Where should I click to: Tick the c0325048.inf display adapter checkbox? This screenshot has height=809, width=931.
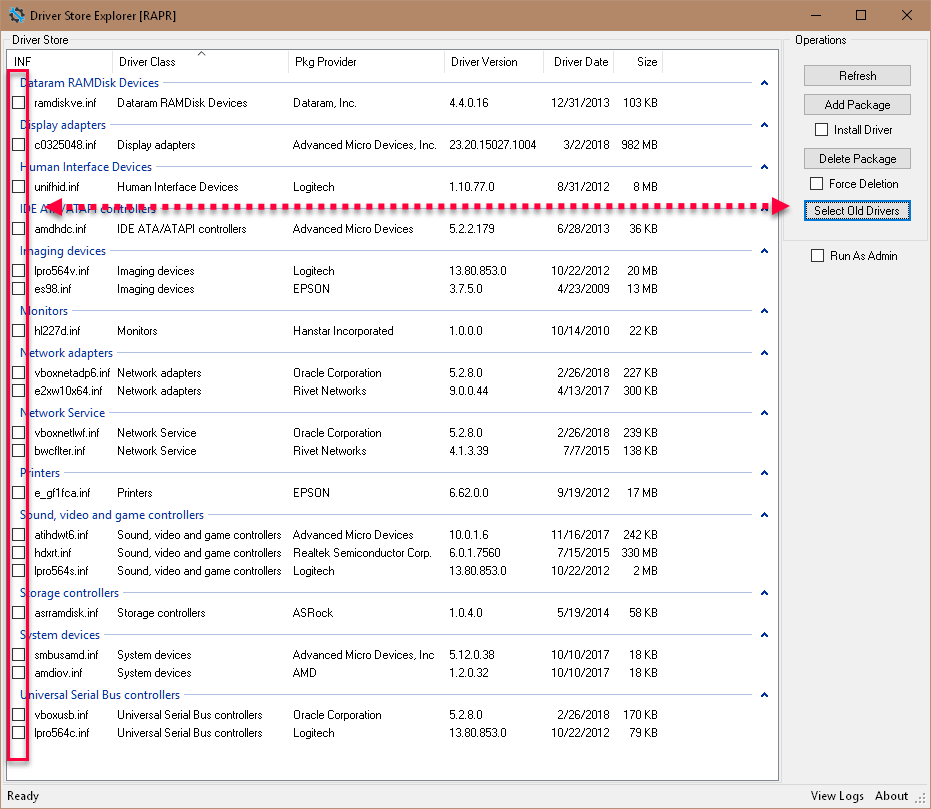(18, 144)
